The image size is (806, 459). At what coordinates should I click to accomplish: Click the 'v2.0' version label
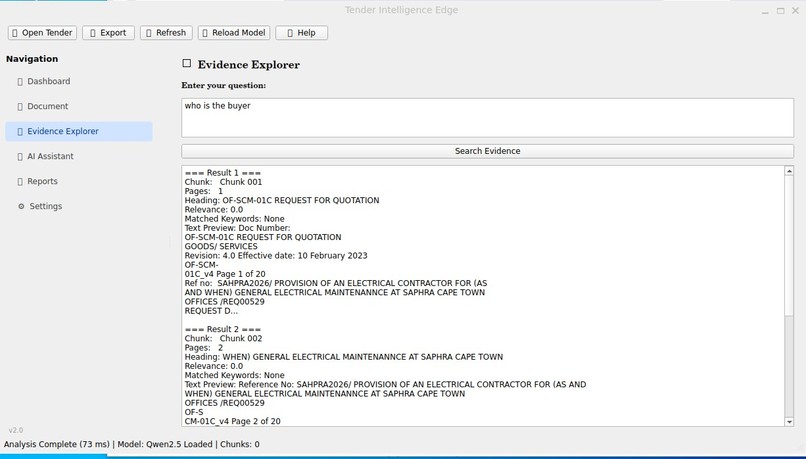pos(16,430)
